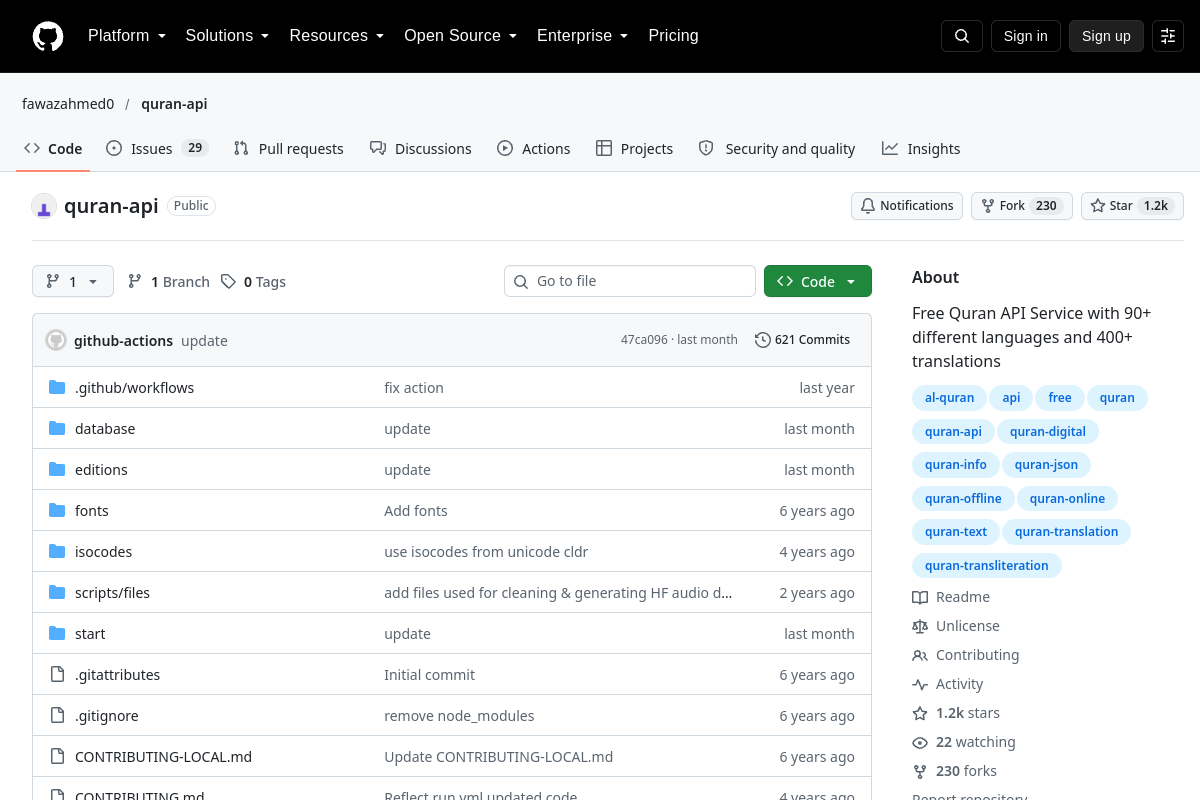The width and height of the screenshot is (1200, 800).
Task: Expand the Platform navigation menu
Action: point(127,36)
